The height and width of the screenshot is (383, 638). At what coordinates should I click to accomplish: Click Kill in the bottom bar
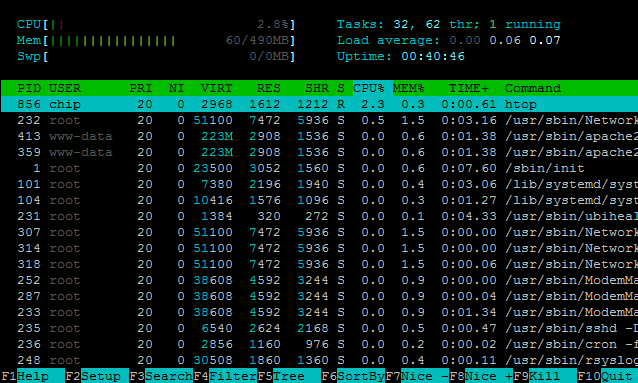point(553,376)
